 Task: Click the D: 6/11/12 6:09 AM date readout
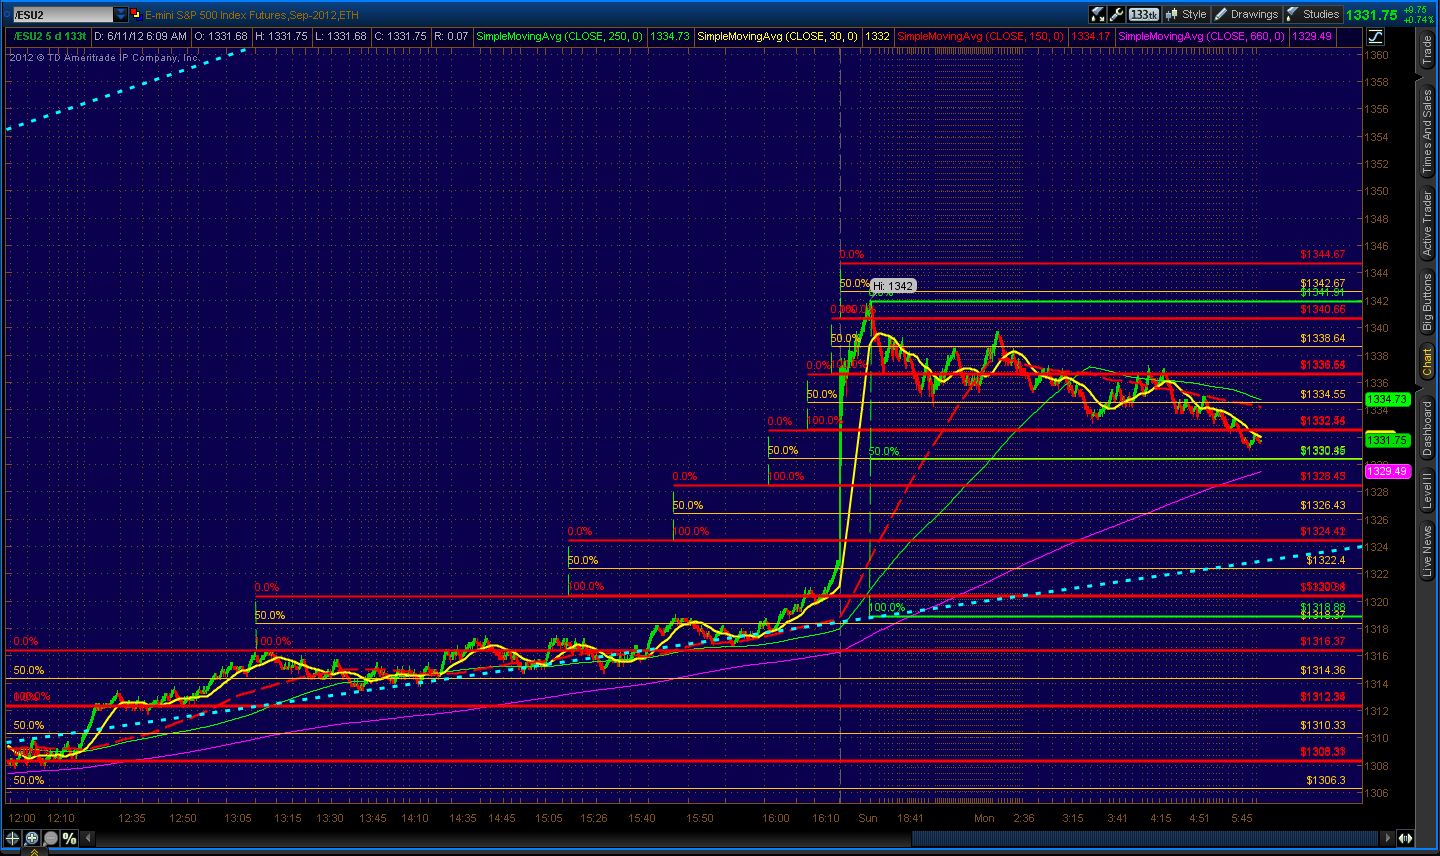(140, 36)
